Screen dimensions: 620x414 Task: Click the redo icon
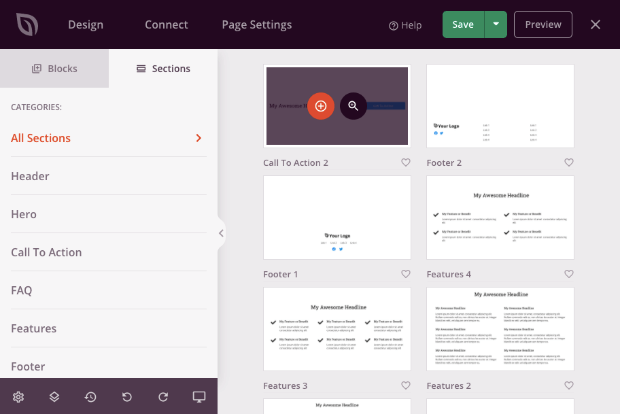(163, 397)
